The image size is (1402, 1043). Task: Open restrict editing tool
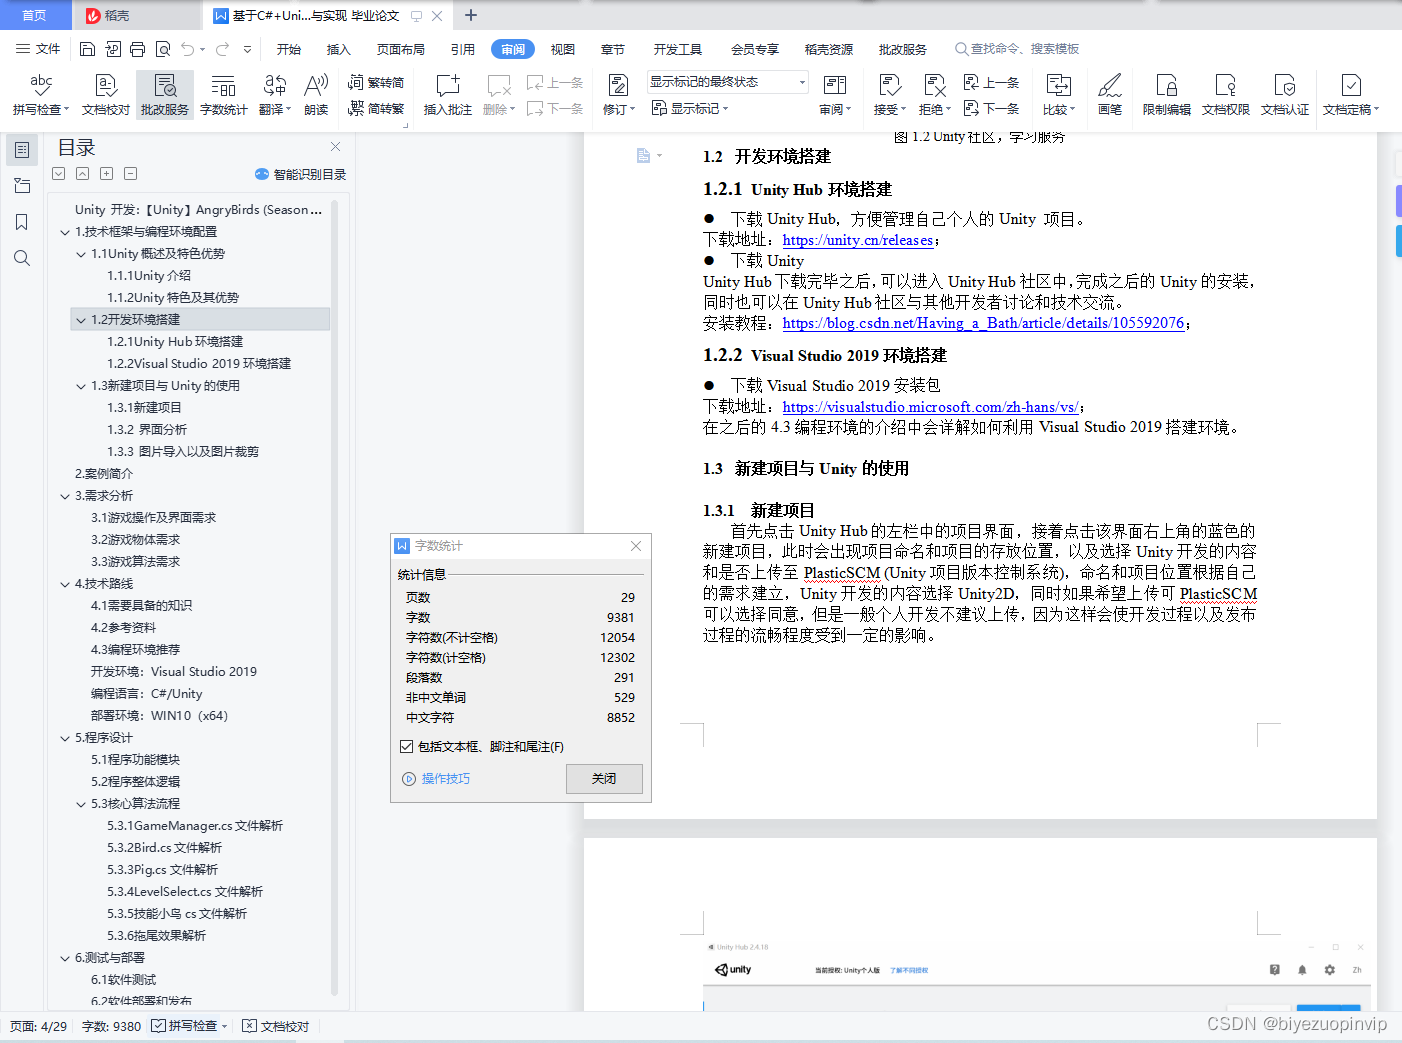(x=1167, y=94)
